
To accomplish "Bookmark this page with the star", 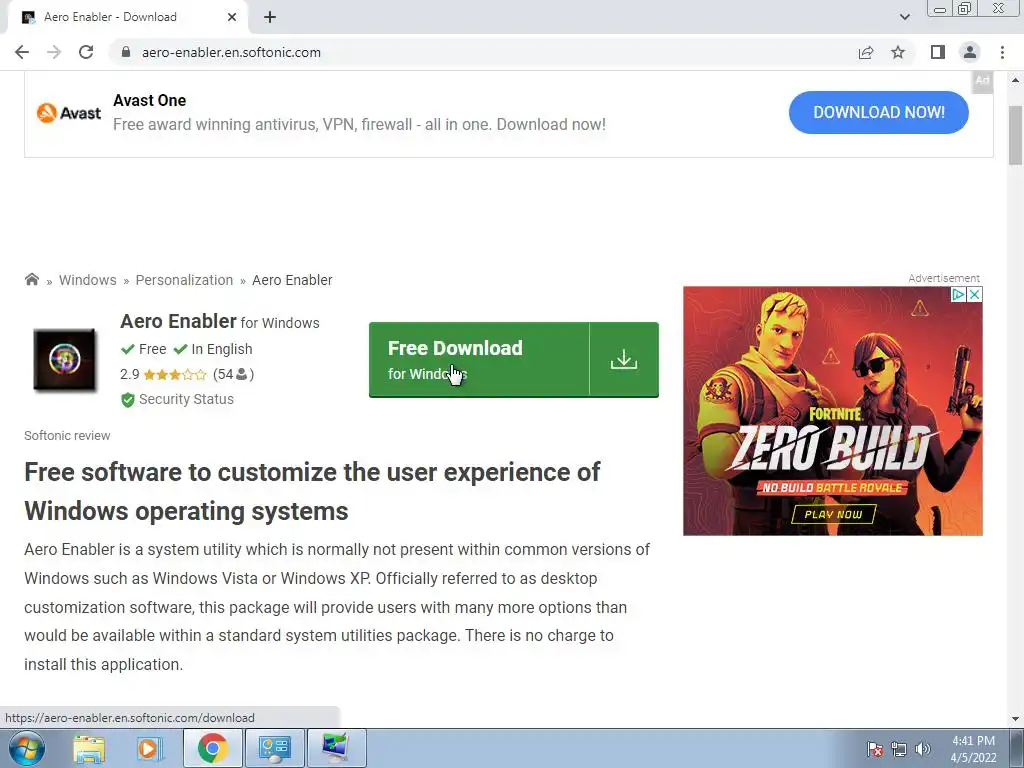I will click(898, 52).
